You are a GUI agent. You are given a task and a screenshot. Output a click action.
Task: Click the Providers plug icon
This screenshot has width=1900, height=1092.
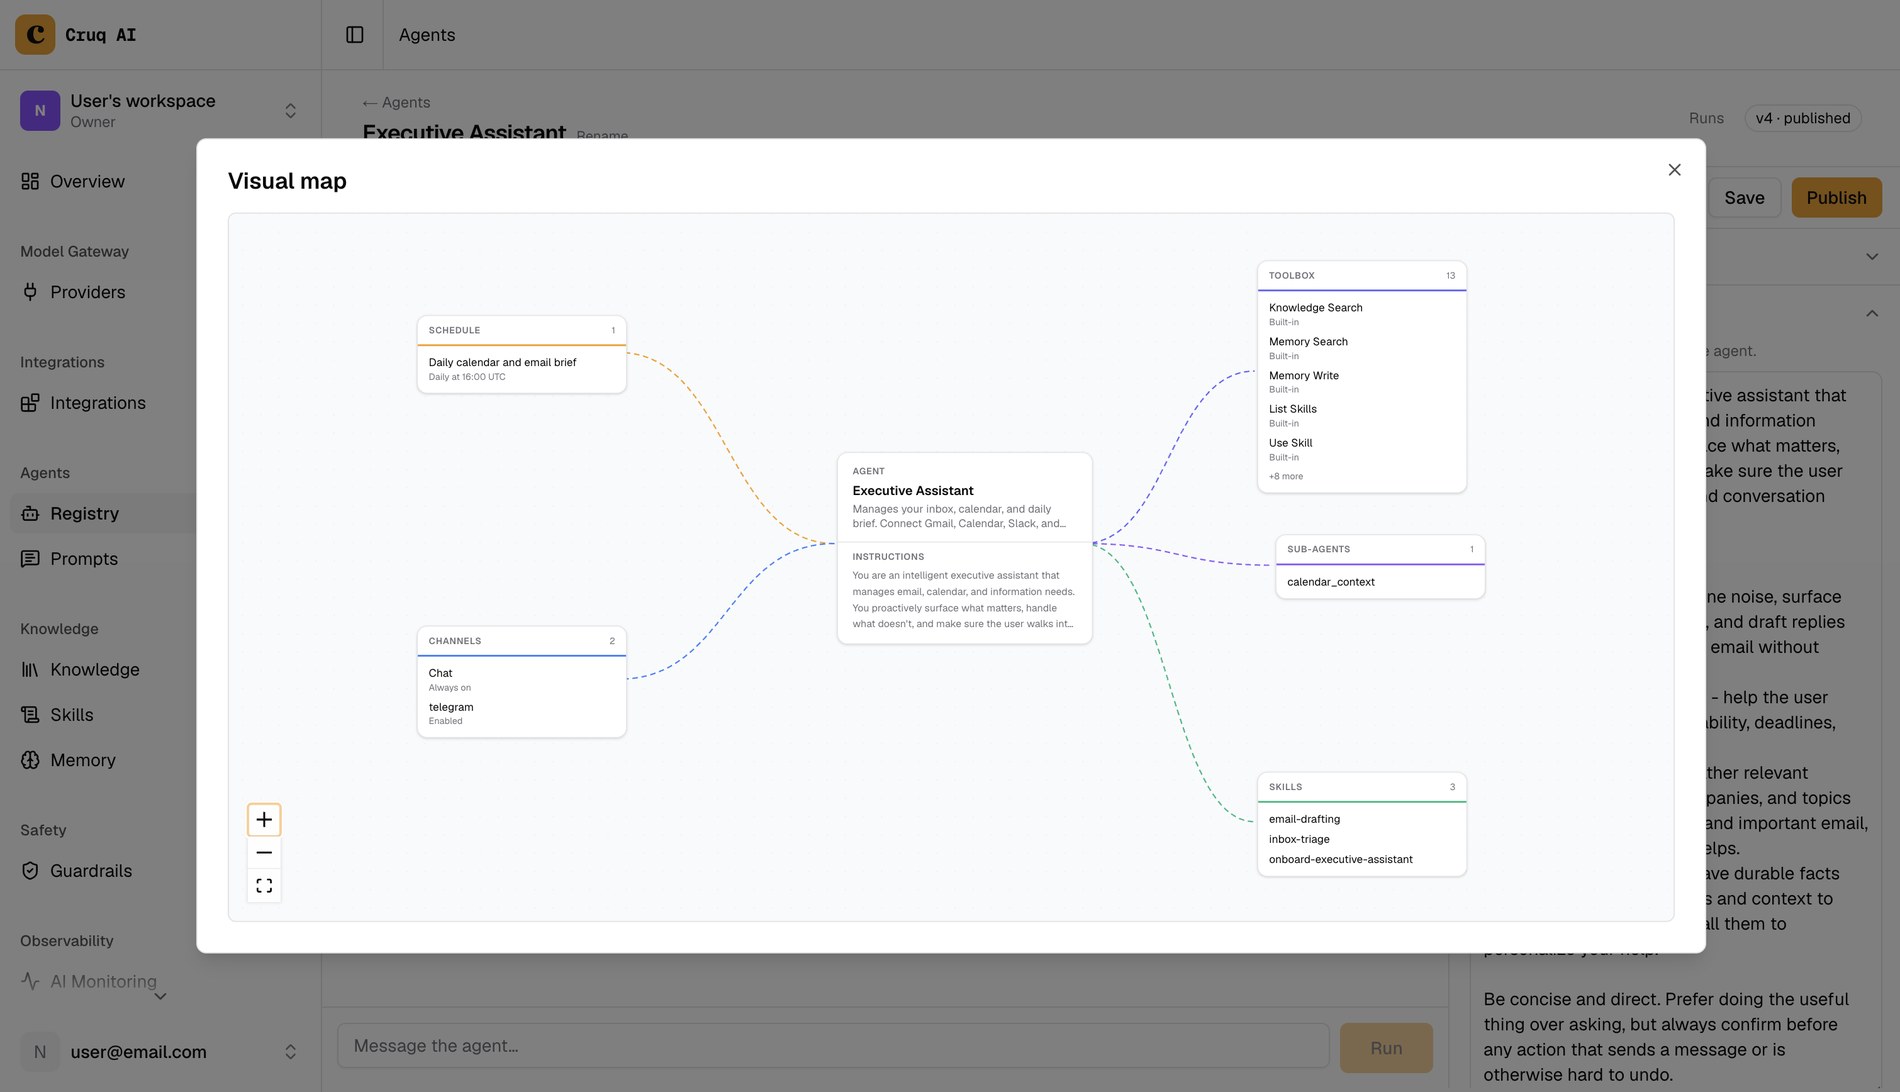(x=30, y=292)
